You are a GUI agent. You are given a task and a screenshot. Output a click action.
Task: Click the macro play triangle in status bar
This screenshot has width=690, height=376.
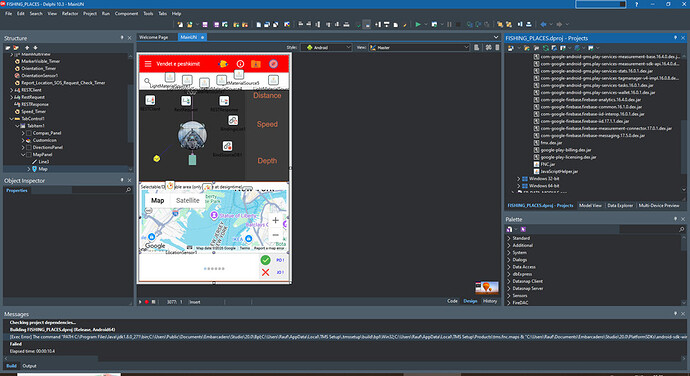tap(140, 302)
